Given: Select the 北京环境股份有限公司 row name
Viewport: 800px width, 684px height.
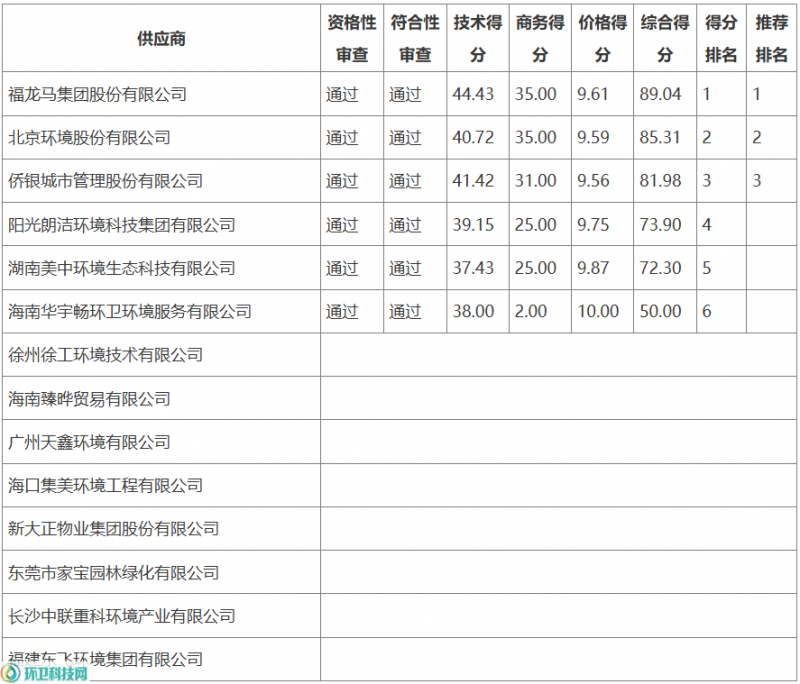Looking at the screenshot, I should [x=89, y=138].
